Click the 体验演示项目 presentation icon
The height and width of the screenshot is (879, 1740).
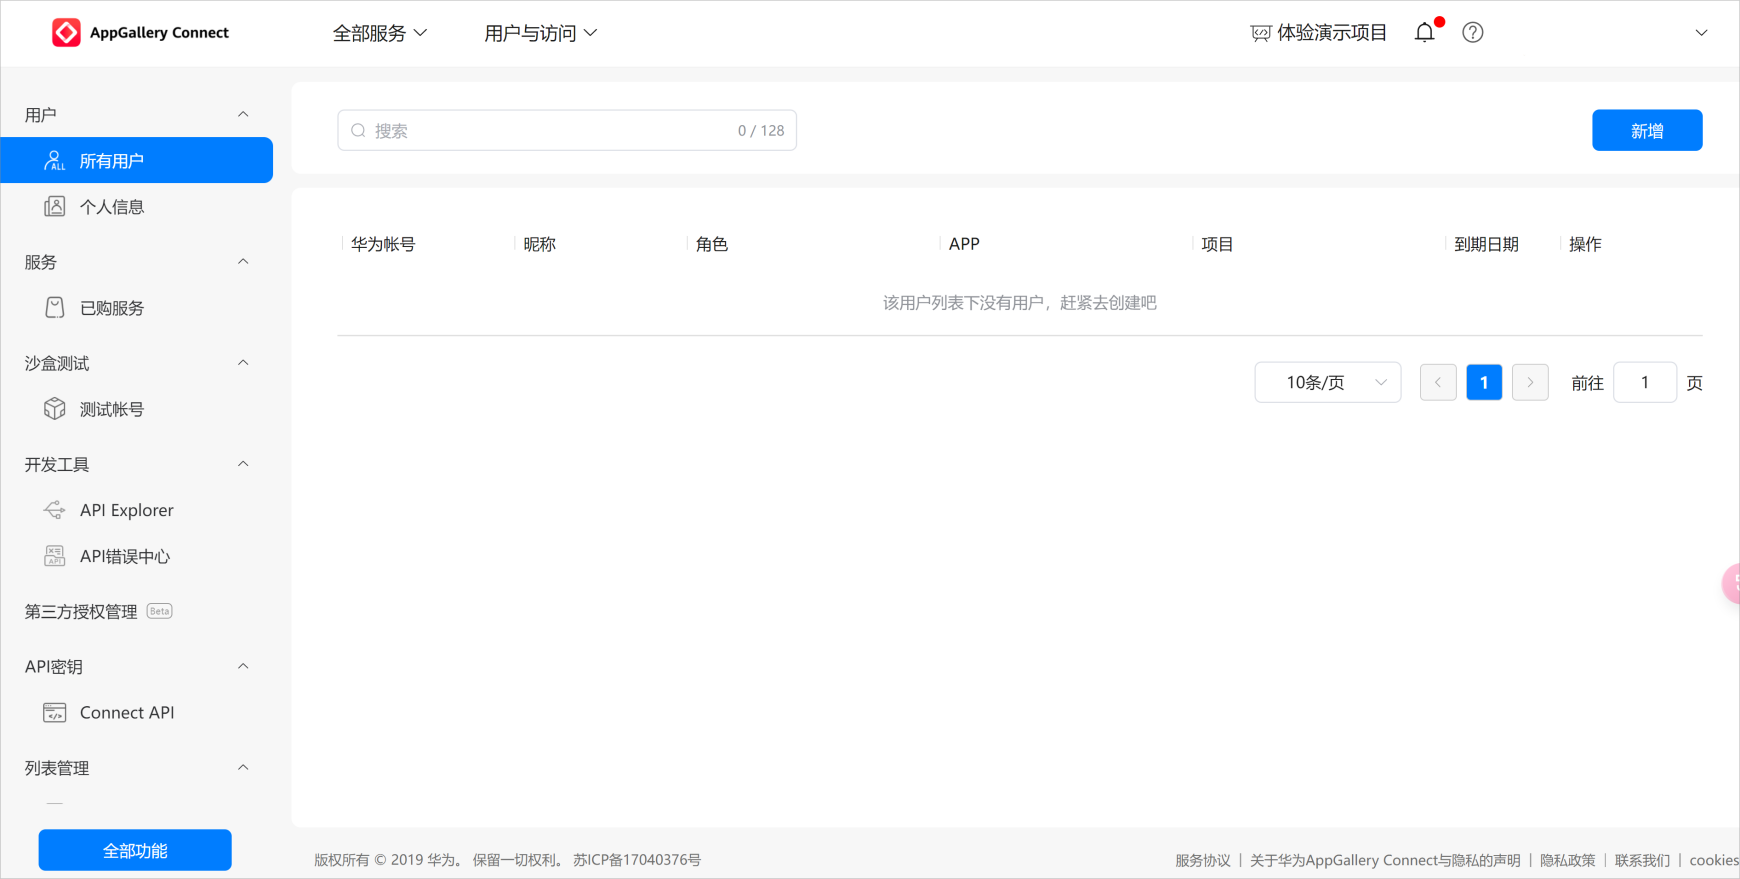(1261, 33)
